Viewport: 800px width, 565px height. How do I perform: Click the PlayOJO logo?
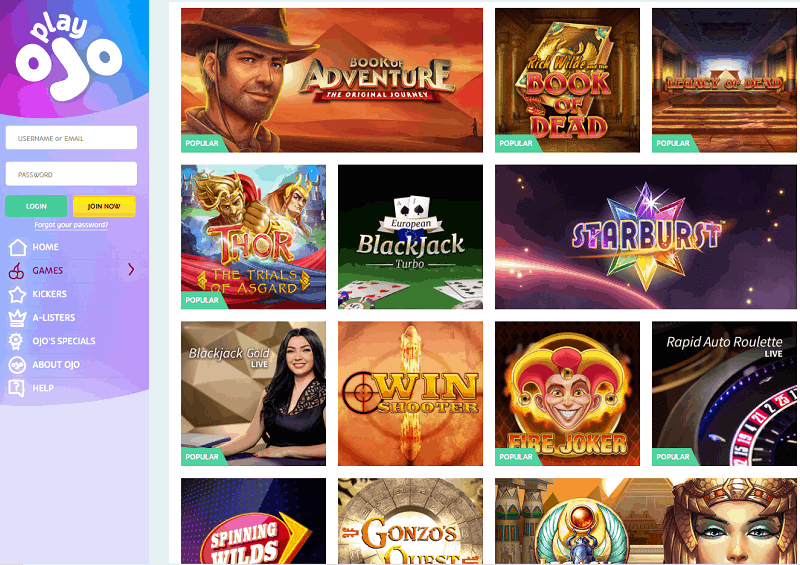tap(69, 57)
